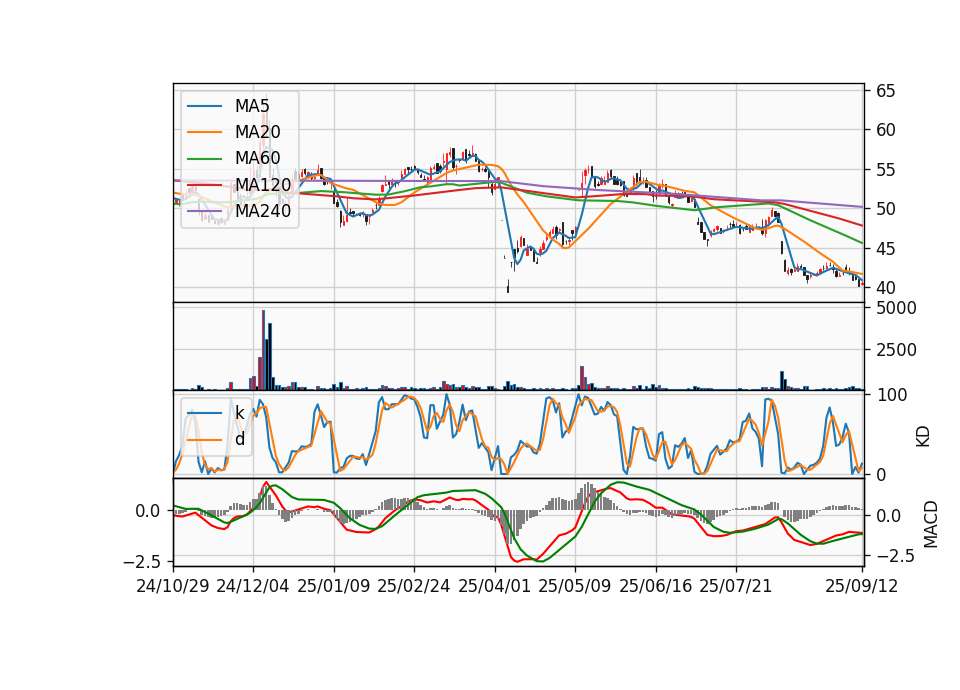This screenshot has width=960, height=690.
Task: Click the MA5 legend label
Action: pyautogui.click(x=252, y=106)
